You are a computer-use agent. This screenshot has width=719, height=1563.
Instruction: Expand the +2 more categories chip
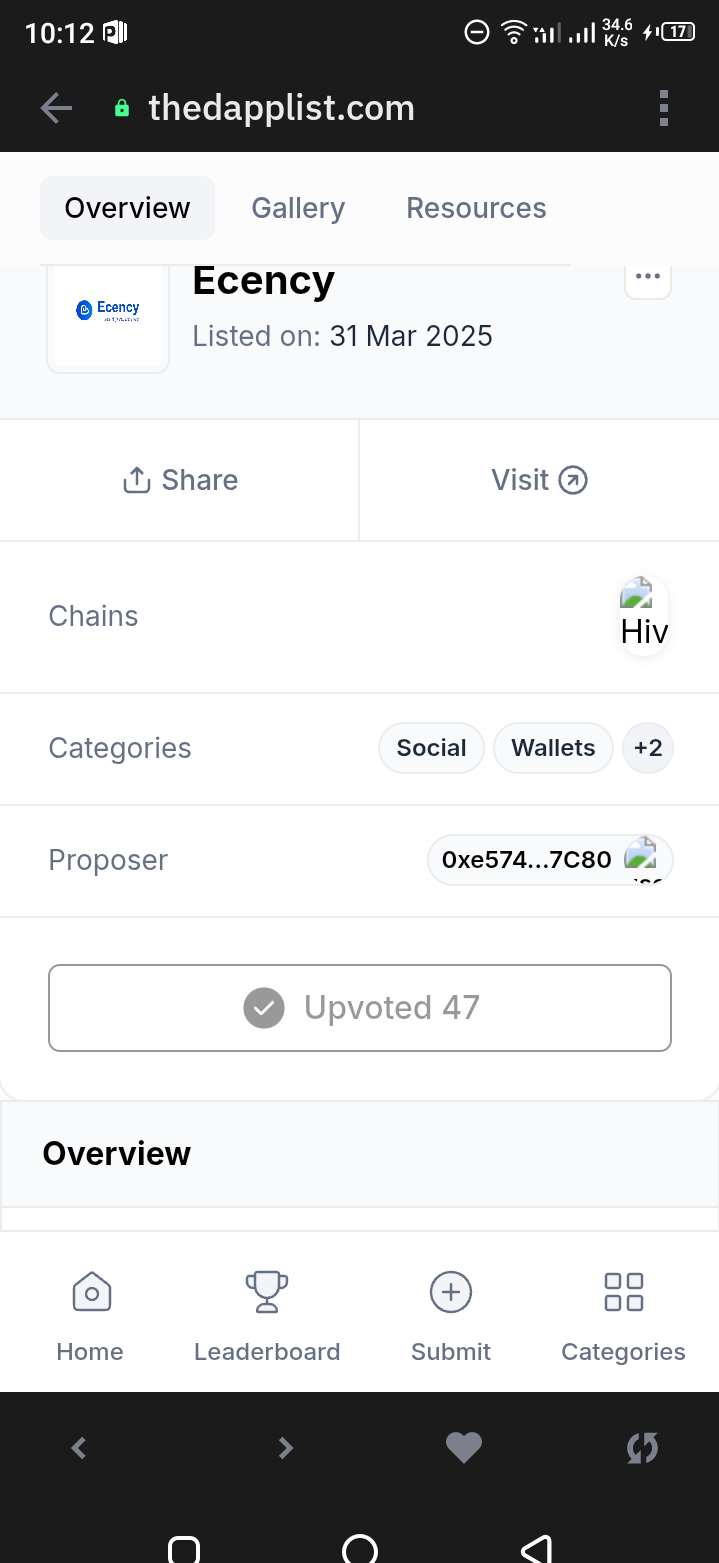pos(648,748)
